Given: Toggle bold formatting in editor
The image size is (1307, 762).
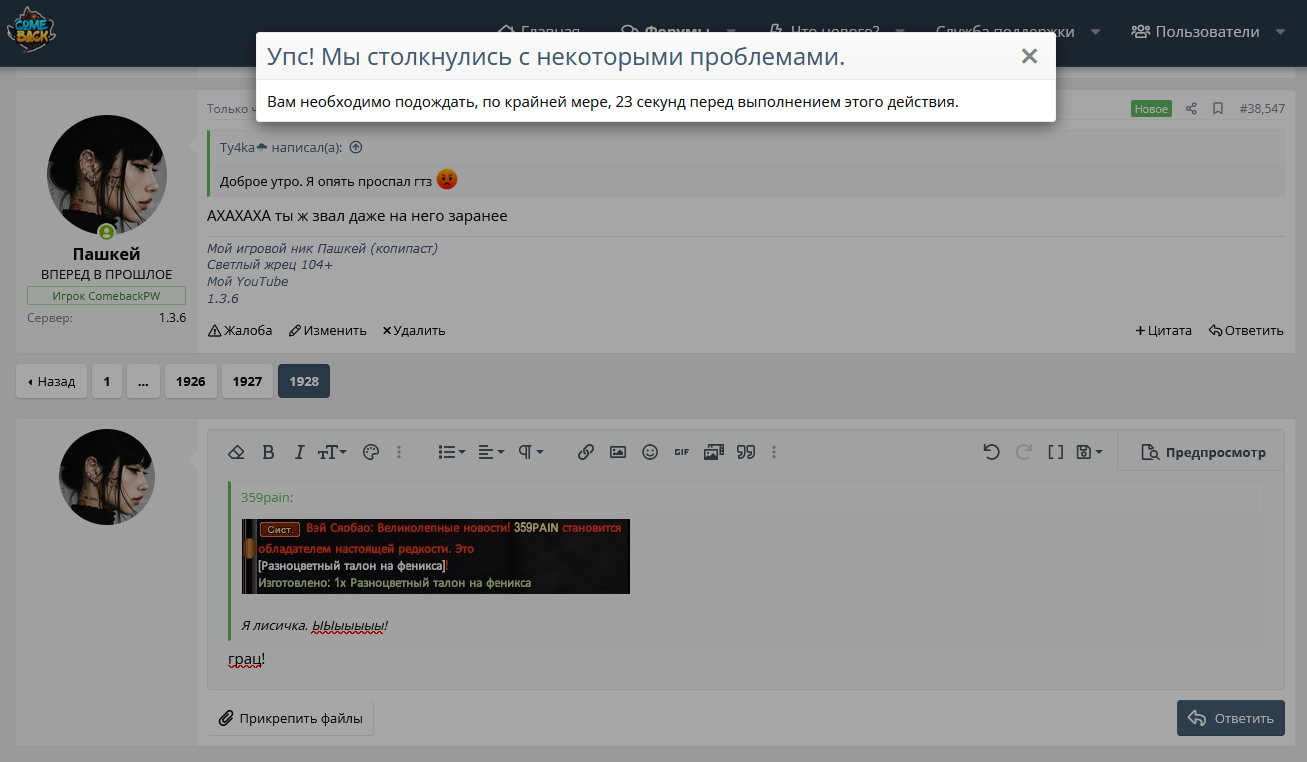Looking at the screenshot, I should 268,452.
